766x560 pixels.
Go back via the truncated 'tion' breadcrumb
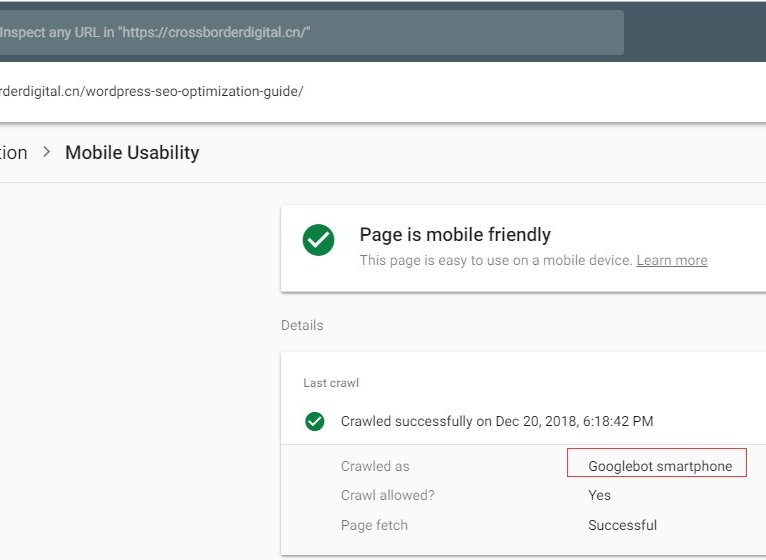[x=14, y=153]
